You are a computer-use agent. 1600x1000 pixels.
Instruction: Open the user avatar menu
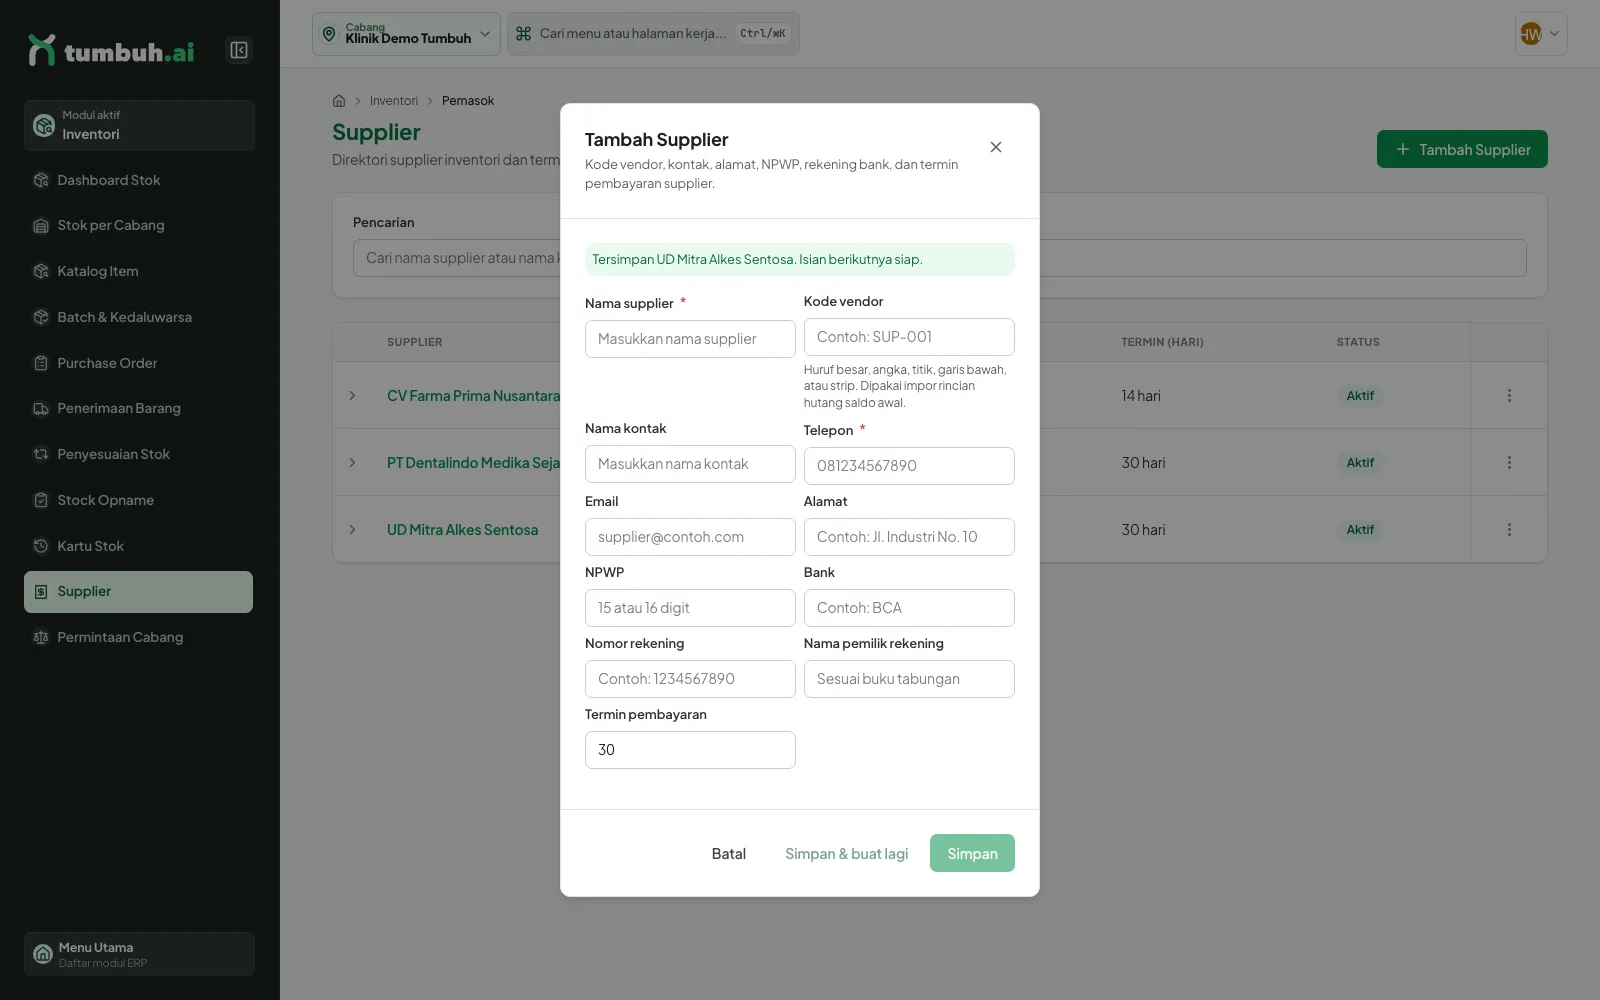1541,34
